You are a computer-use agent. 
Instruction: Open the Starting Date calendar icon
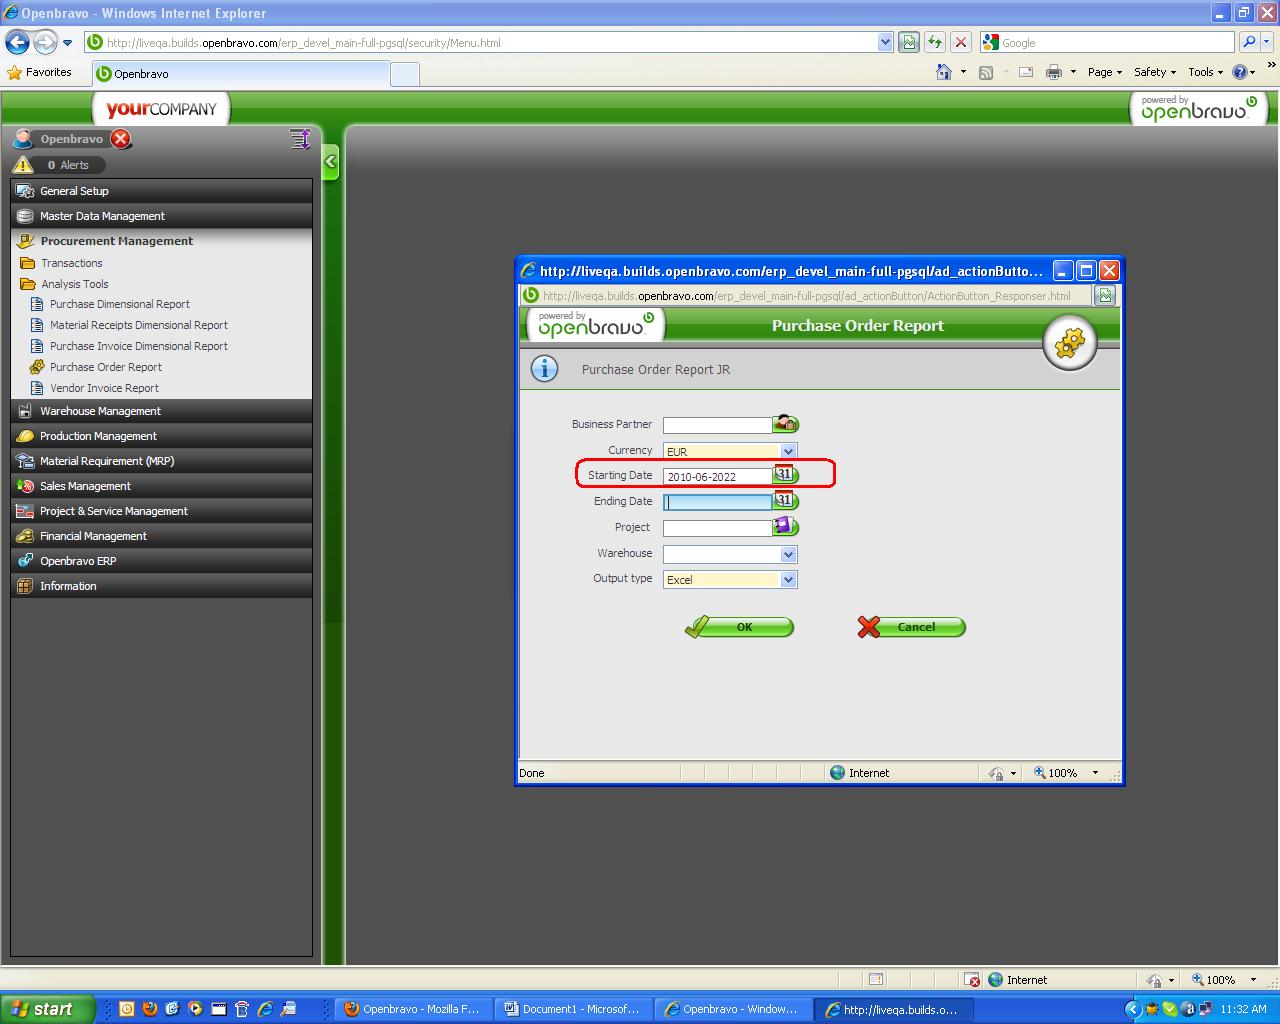(786, 475)
